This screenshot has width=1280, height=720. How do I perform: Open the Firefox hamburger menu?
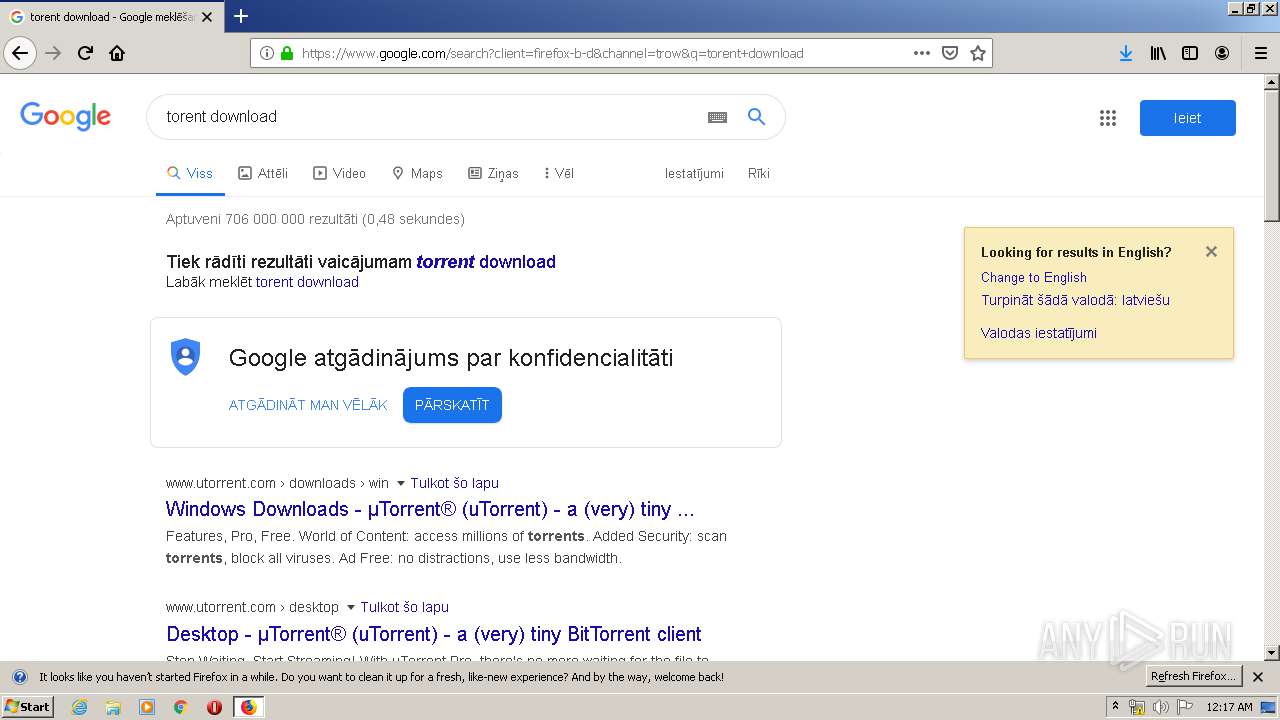coord(1260,53)
